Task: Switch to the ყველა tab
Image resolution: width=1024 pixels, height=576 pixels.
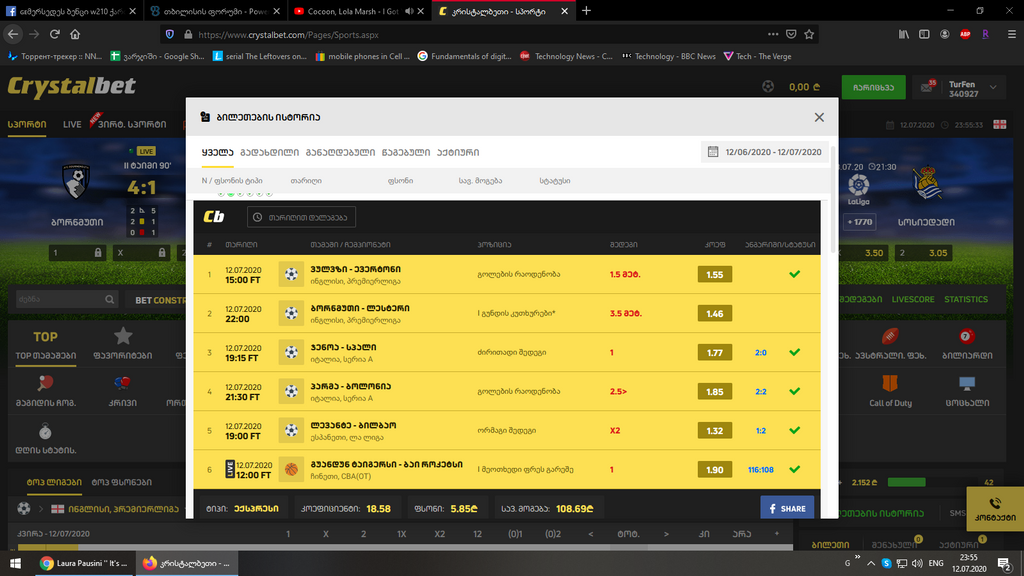Action: [217, 152]
